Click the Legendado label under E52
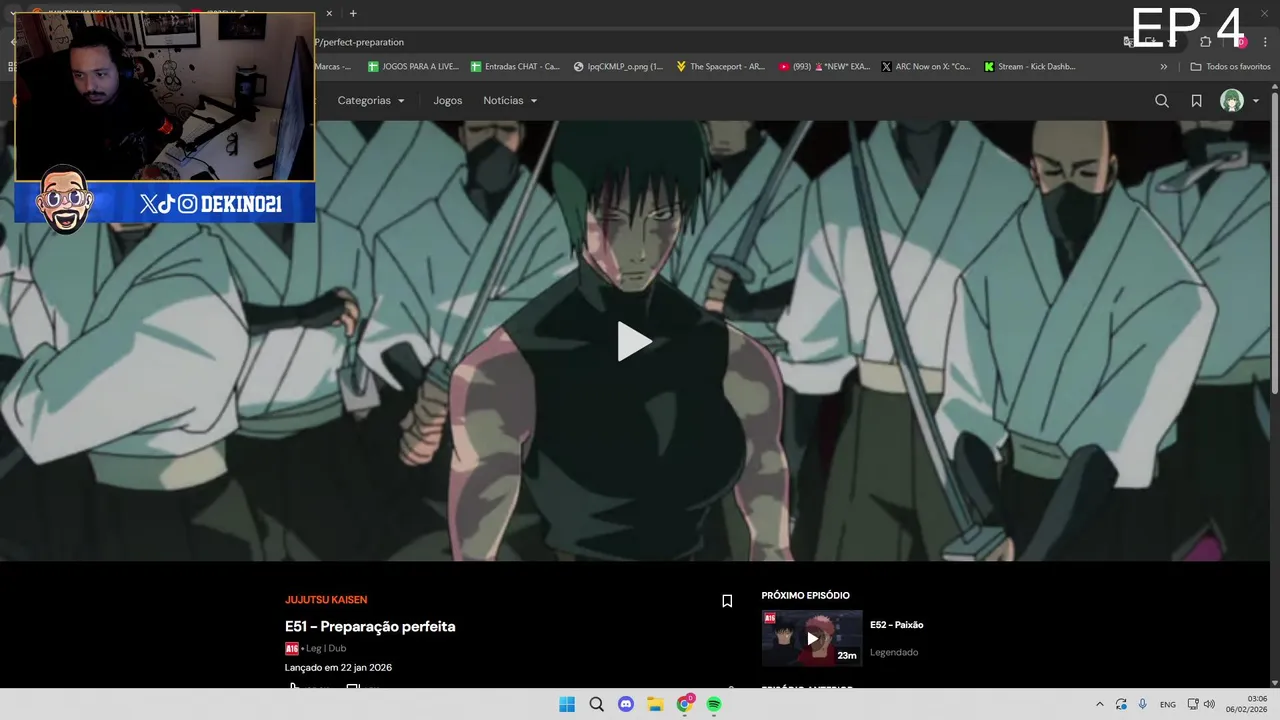This screenshot has width=1280, height=720. tap(894, 652)
